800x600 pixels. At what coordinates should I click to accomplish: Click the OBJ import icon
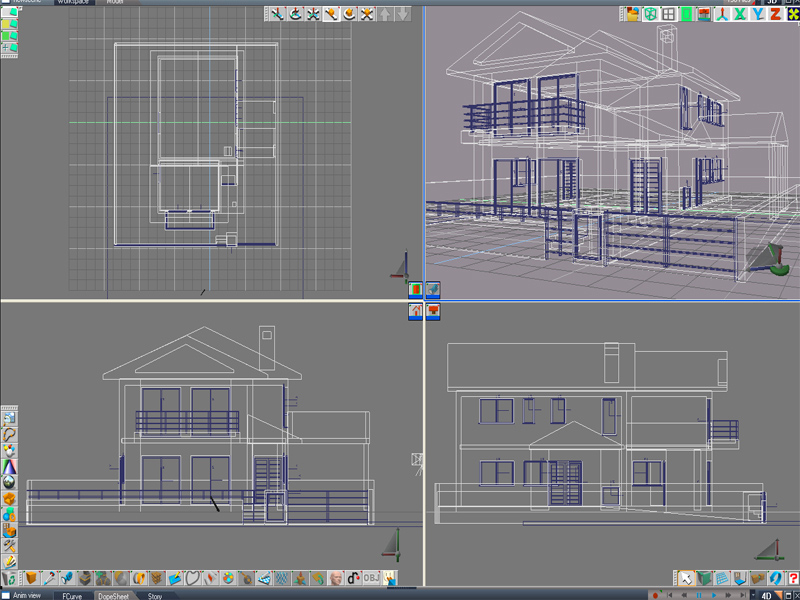(x=371, y=578)
